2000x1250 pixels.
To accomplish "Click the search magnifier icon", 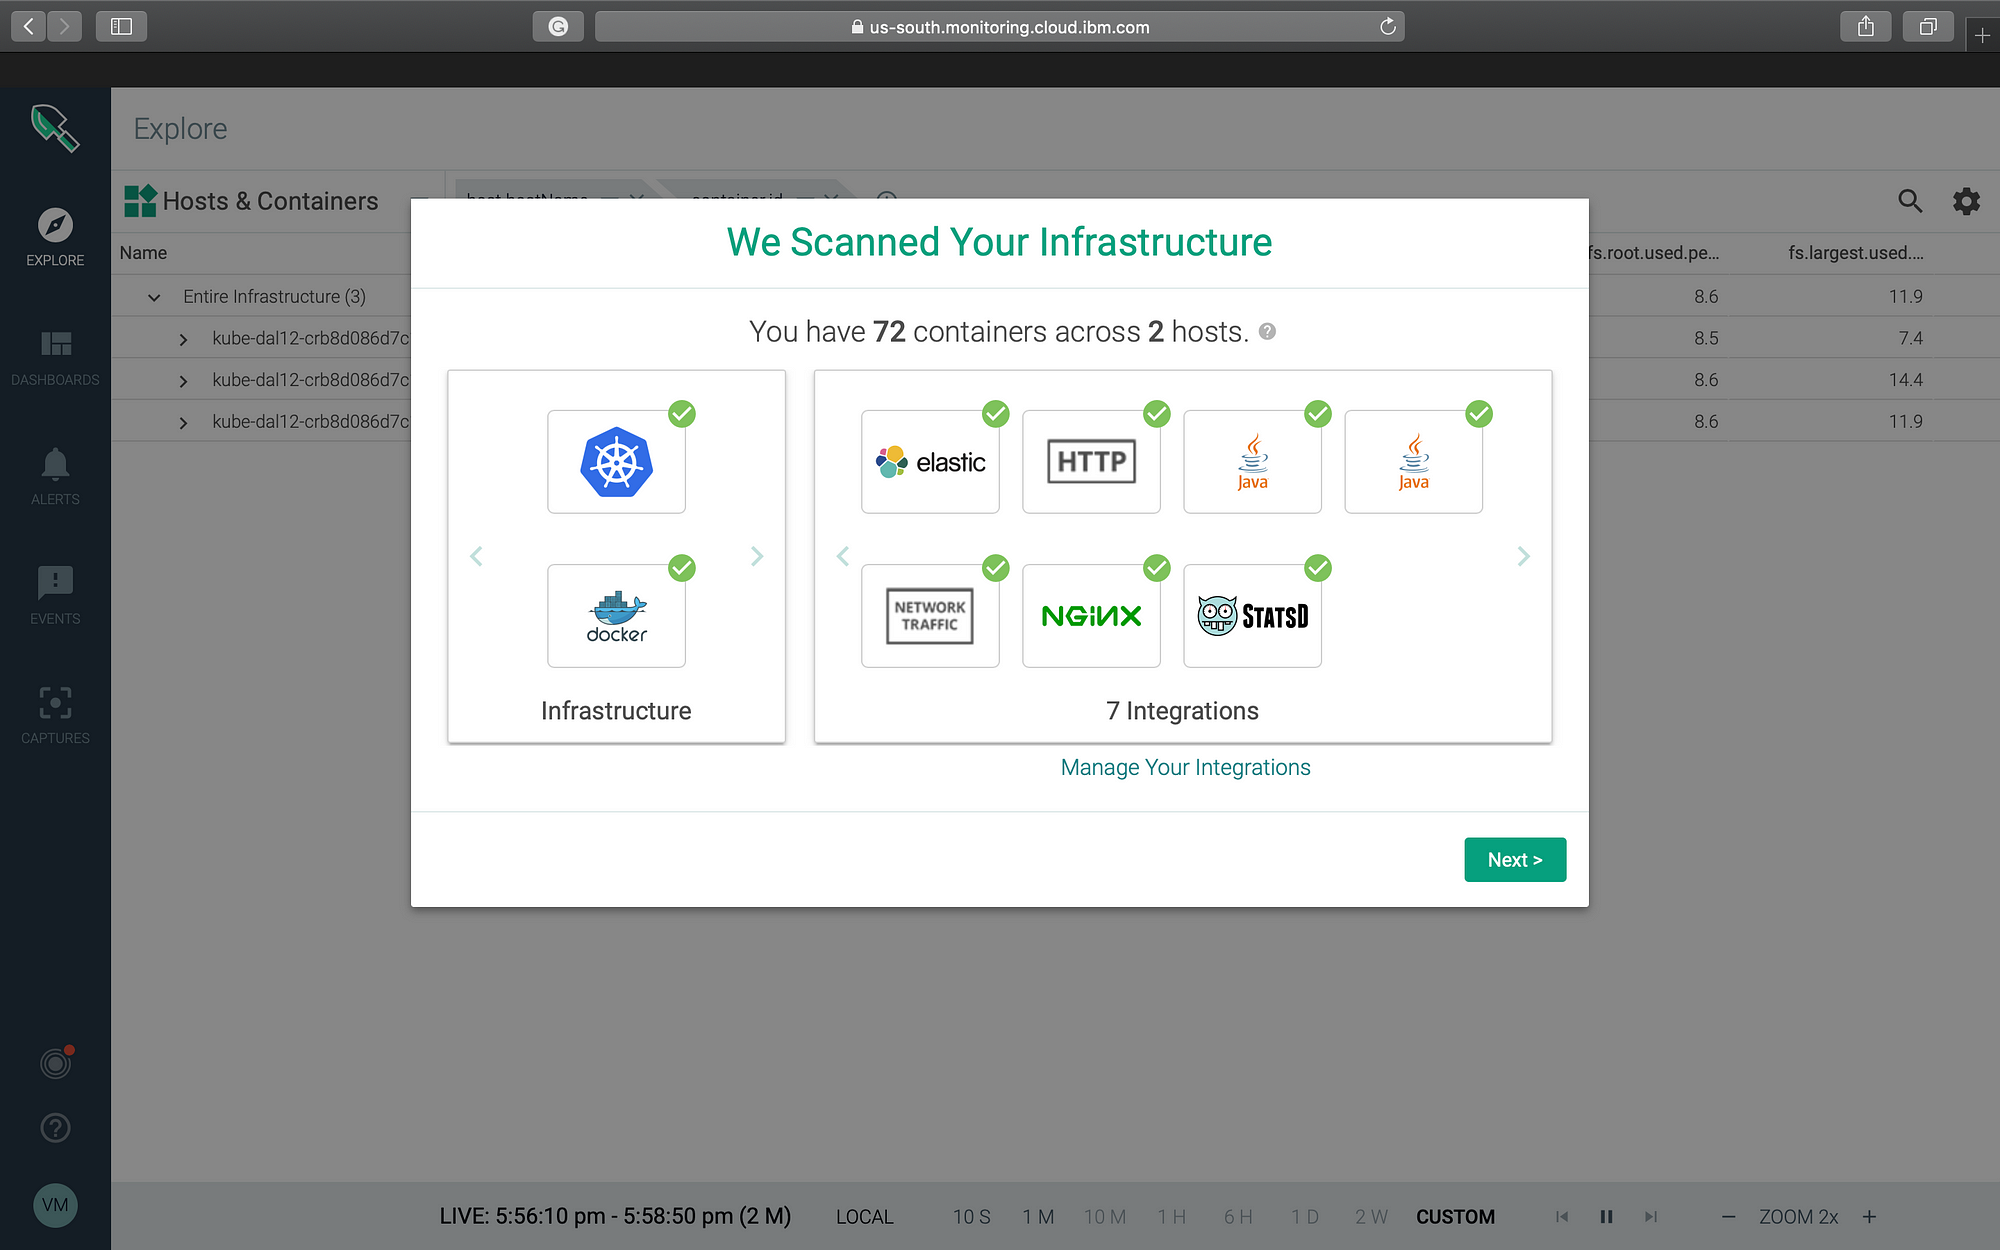I will tap(1910, 201).
